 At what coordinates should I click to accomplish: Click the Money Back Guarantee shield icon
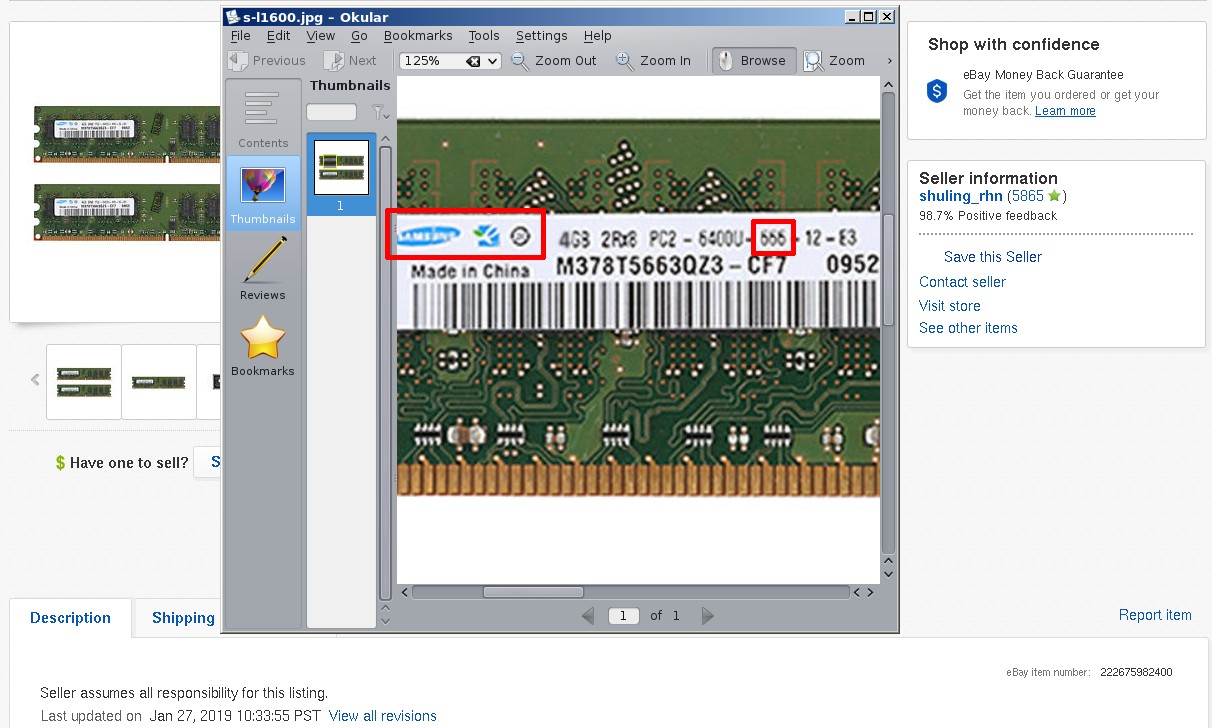tap(937, 91)
